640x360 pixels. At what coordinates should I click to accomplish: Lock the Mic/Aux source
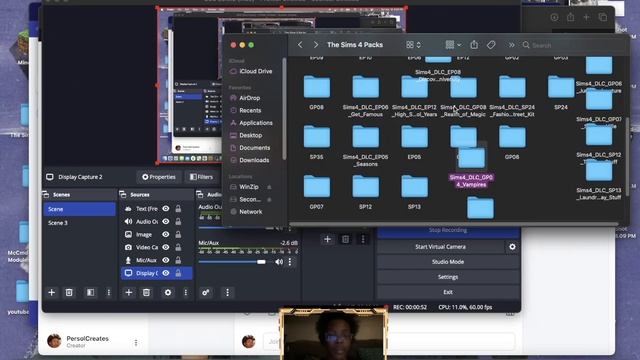coord(178,260)
